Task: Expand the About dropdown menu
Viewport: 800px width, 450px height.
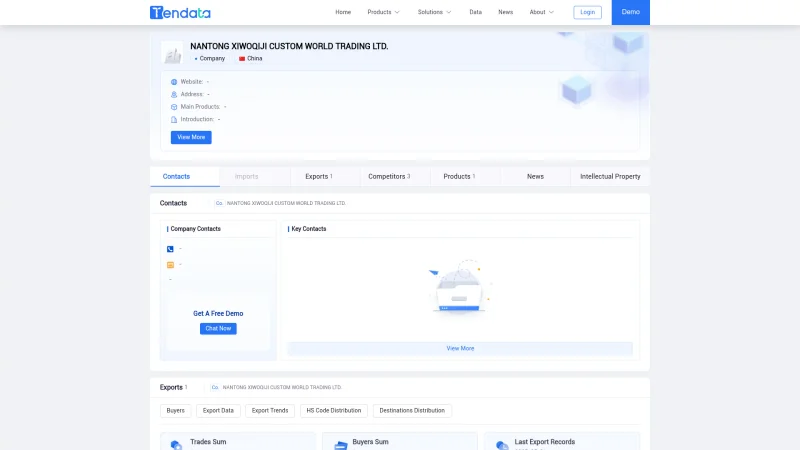Action: point(541,12)
